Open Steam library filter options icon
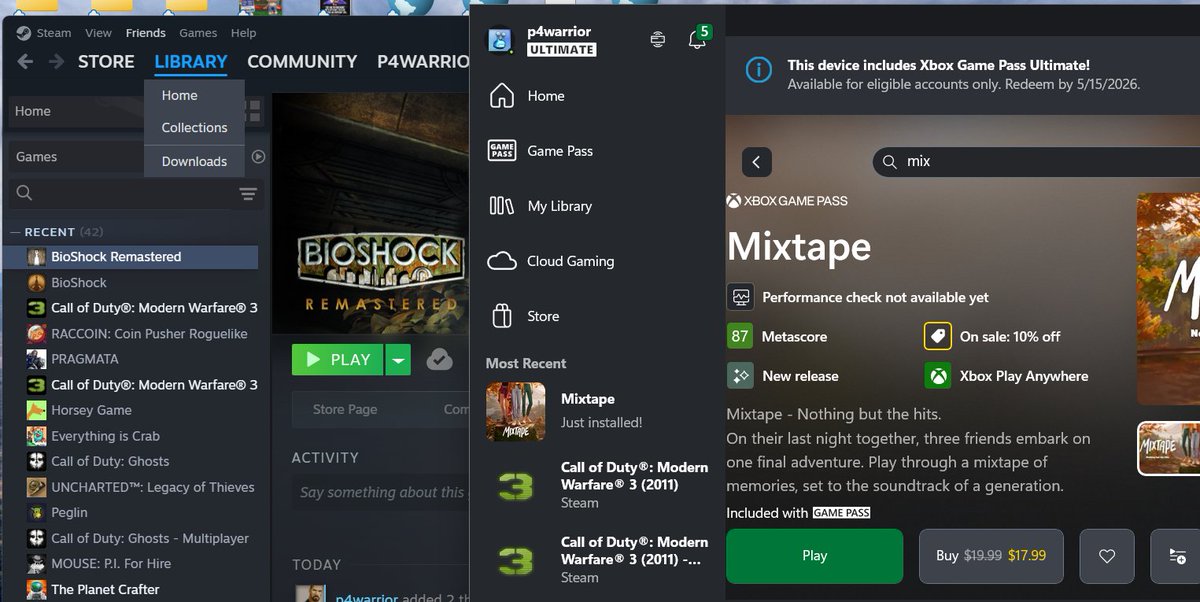Screen dimensions: 1200x602 pyautogui.click(x=248, y=194)
